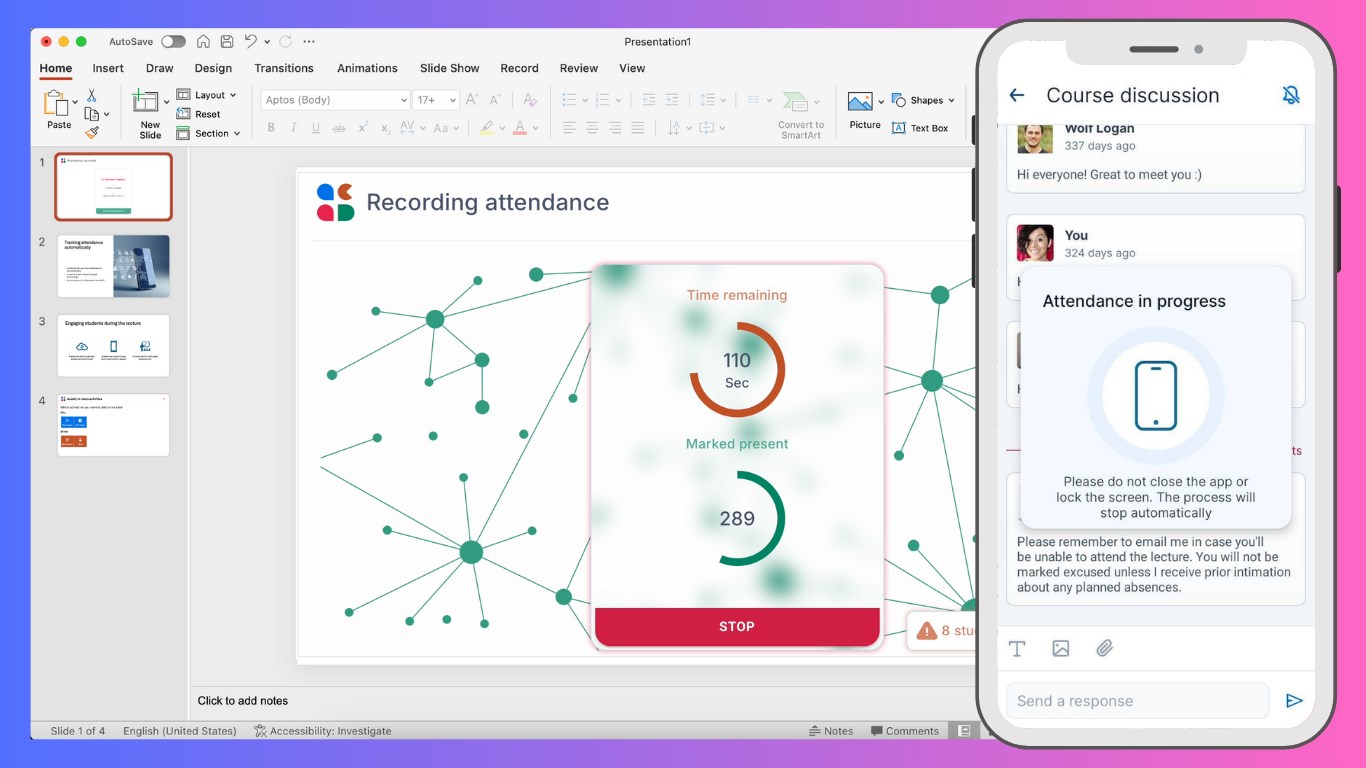Click Convert to SmartArt

[x=801, y=114]
